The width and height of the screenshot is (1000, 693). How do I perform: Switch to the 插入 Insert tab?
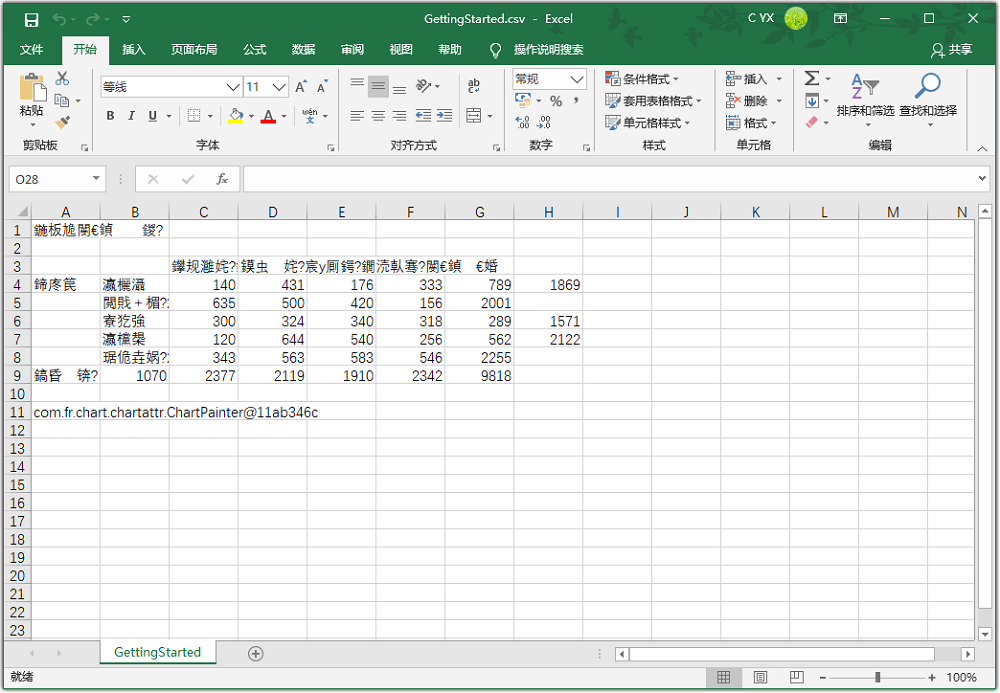coord(134,50)
